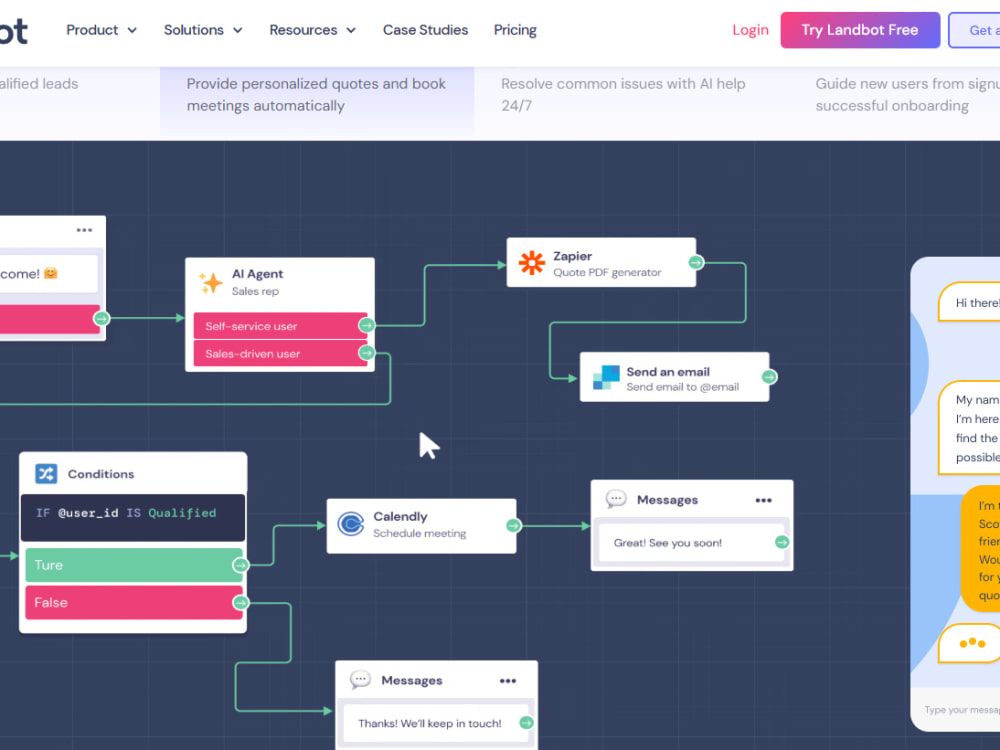Click the speech bubble icon of the Great! See you soon! block
The height and width of the screenshot is (750, 1000).
coord(615,499)
